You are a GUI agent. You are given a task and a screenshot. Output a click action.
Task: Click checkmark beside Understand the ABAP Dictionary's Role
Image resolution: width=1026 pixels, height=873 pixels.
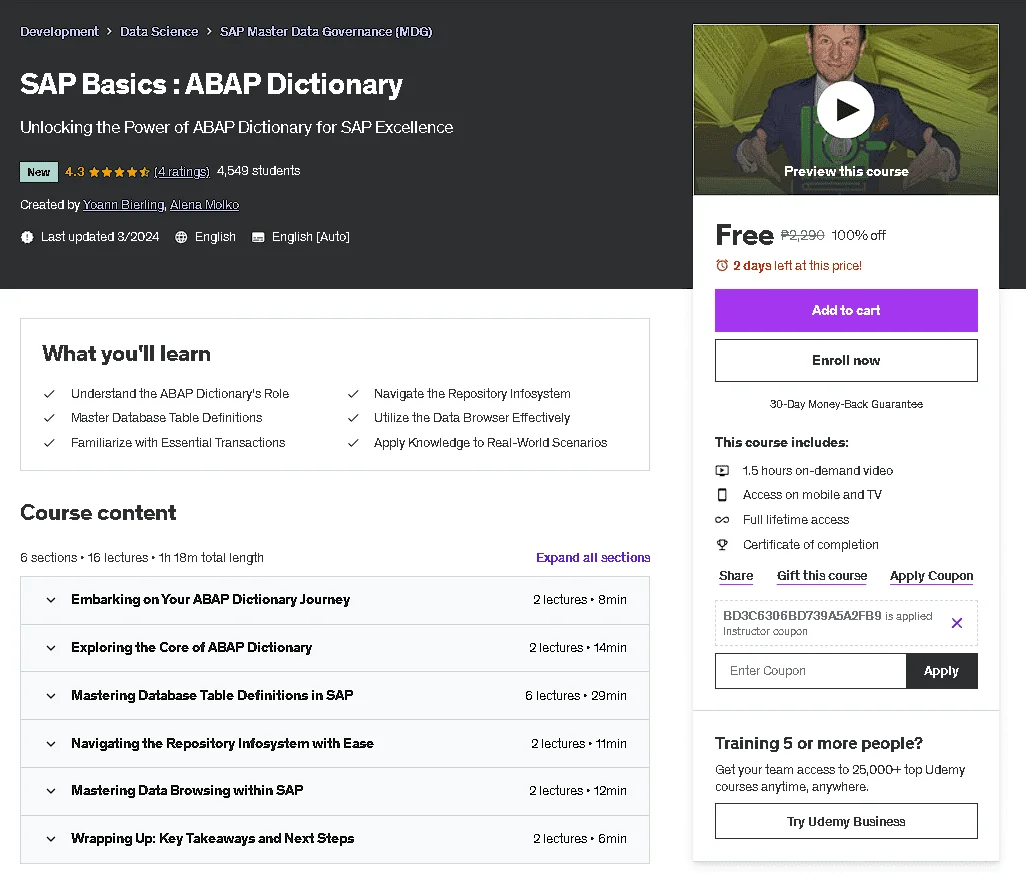(x=49, y=394)
